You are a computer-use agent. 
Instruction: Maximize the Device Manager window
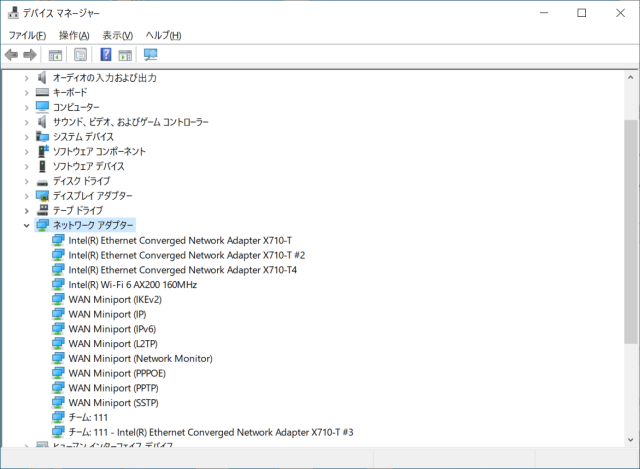tap(582, 13)
